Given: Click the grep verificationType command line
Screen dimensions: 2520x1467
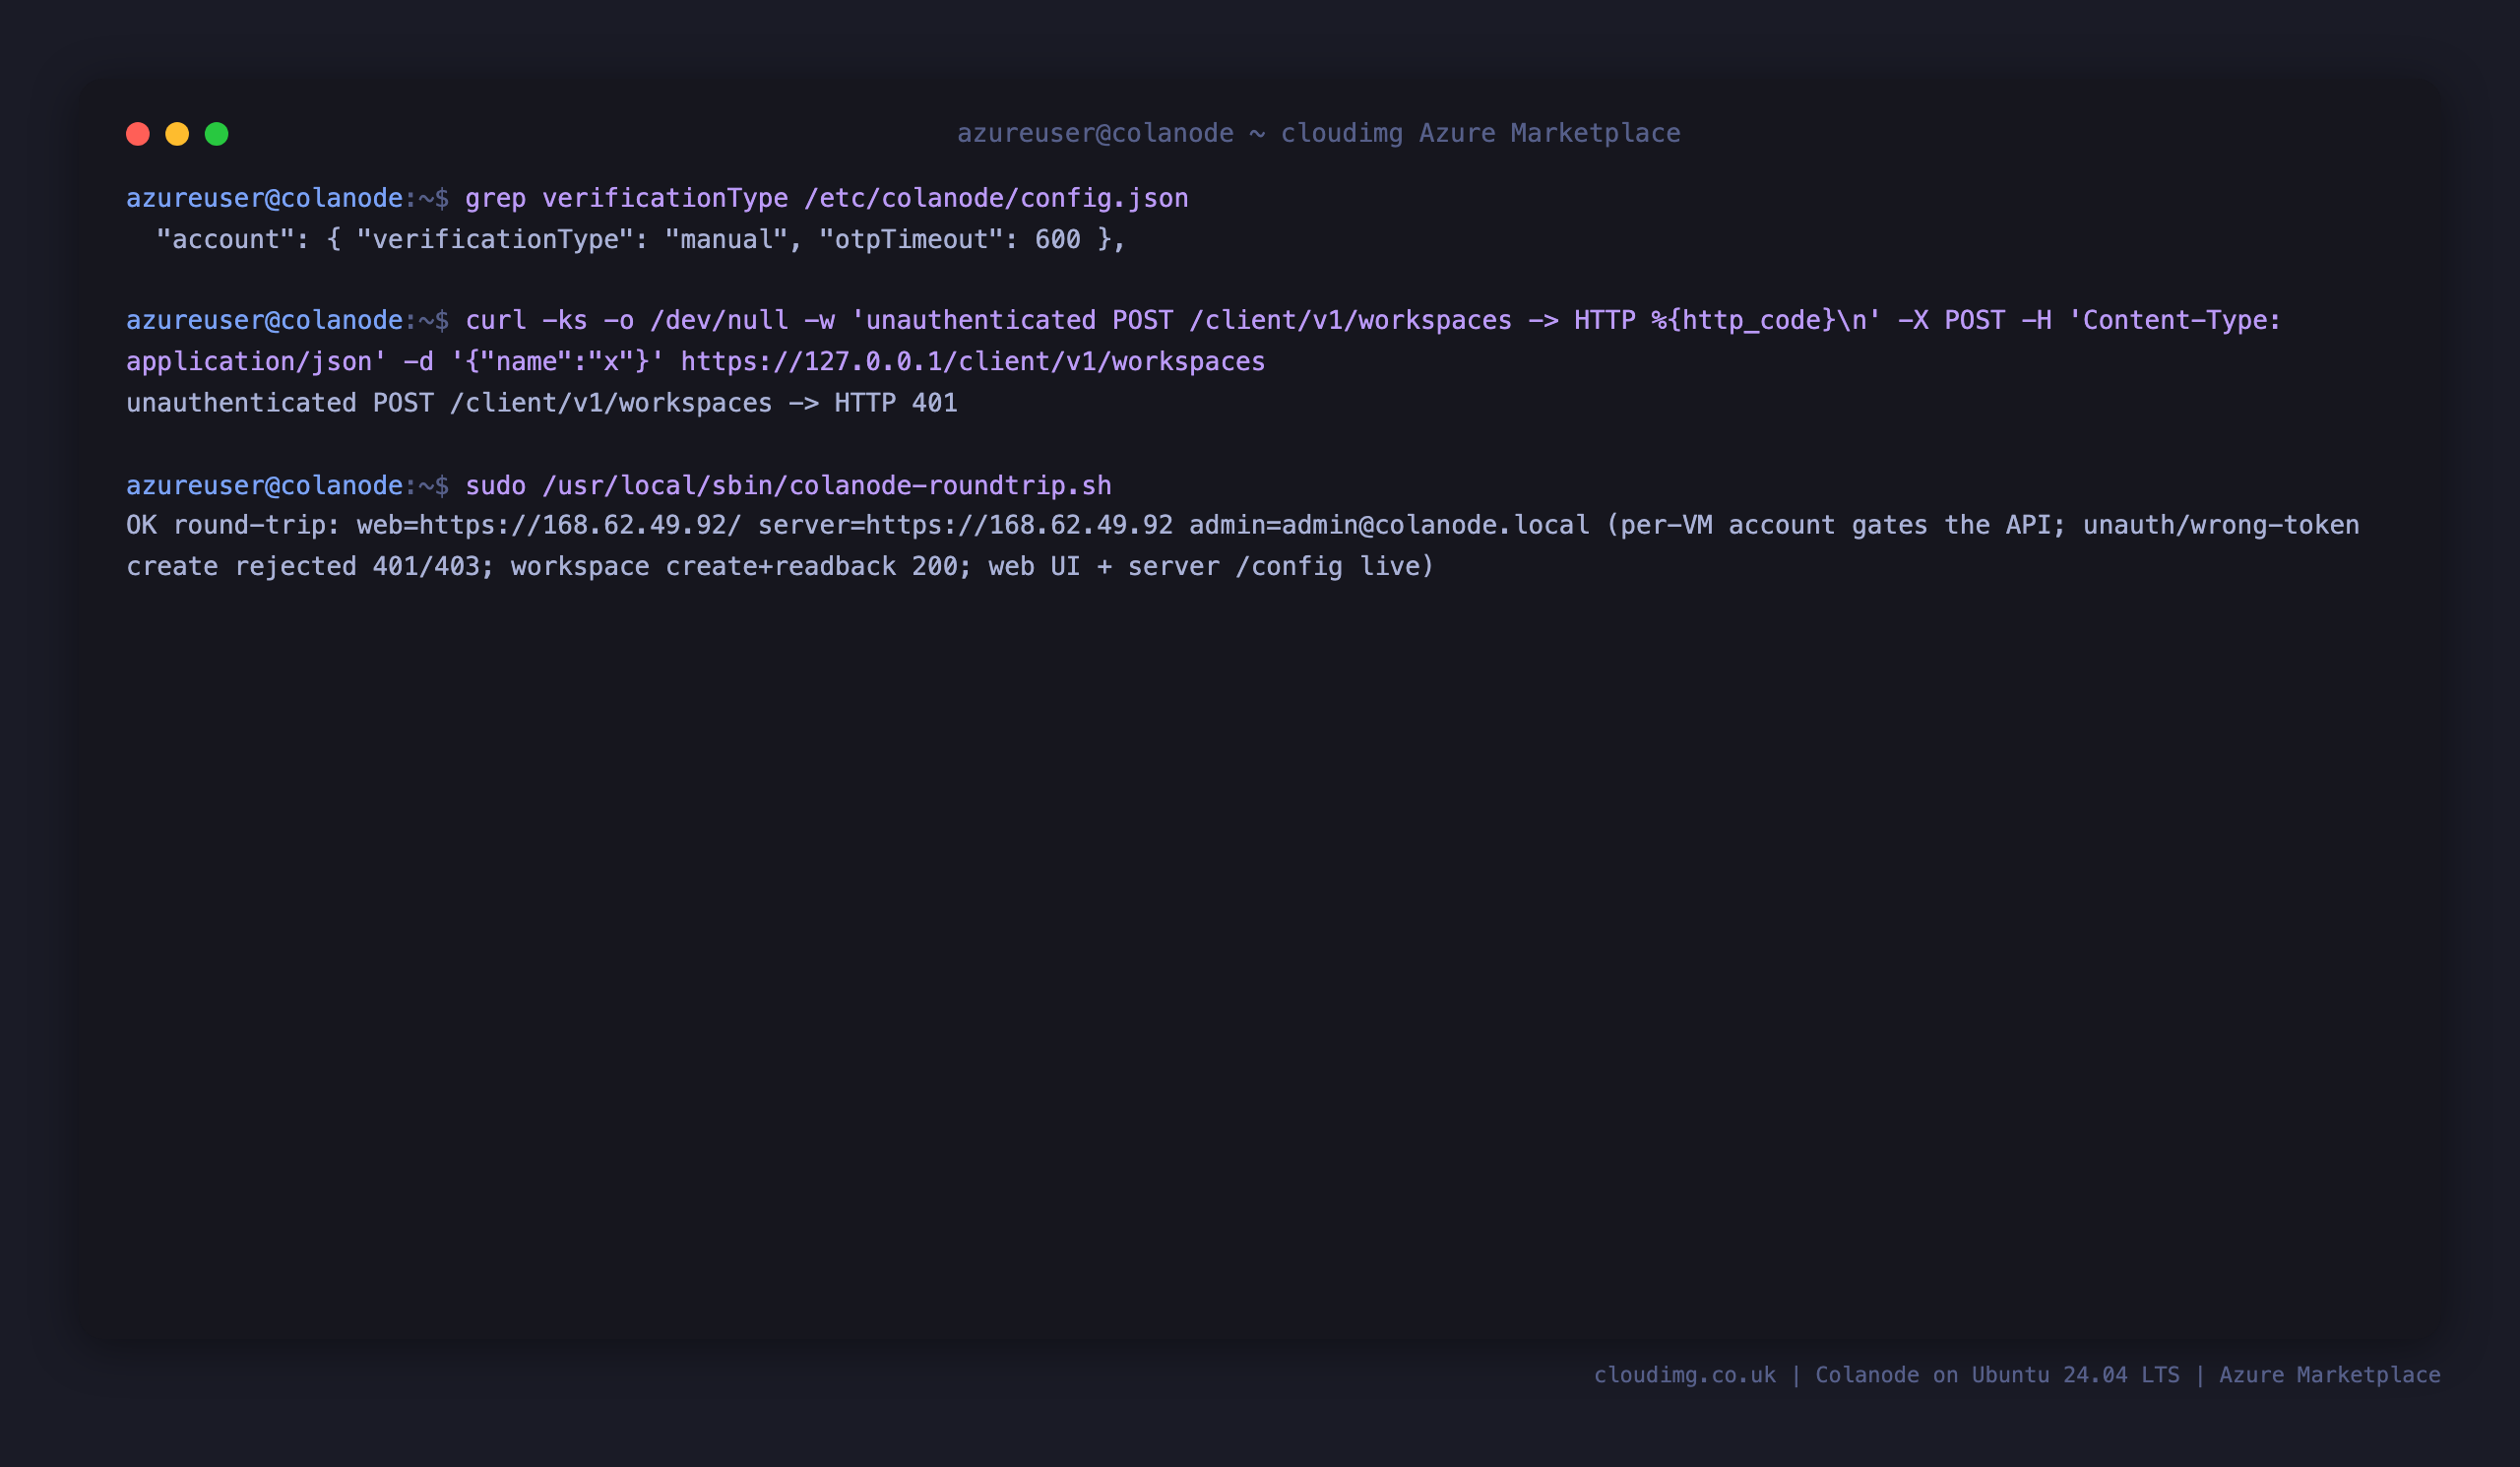Looking at the screenshot, I should point(657,198).
